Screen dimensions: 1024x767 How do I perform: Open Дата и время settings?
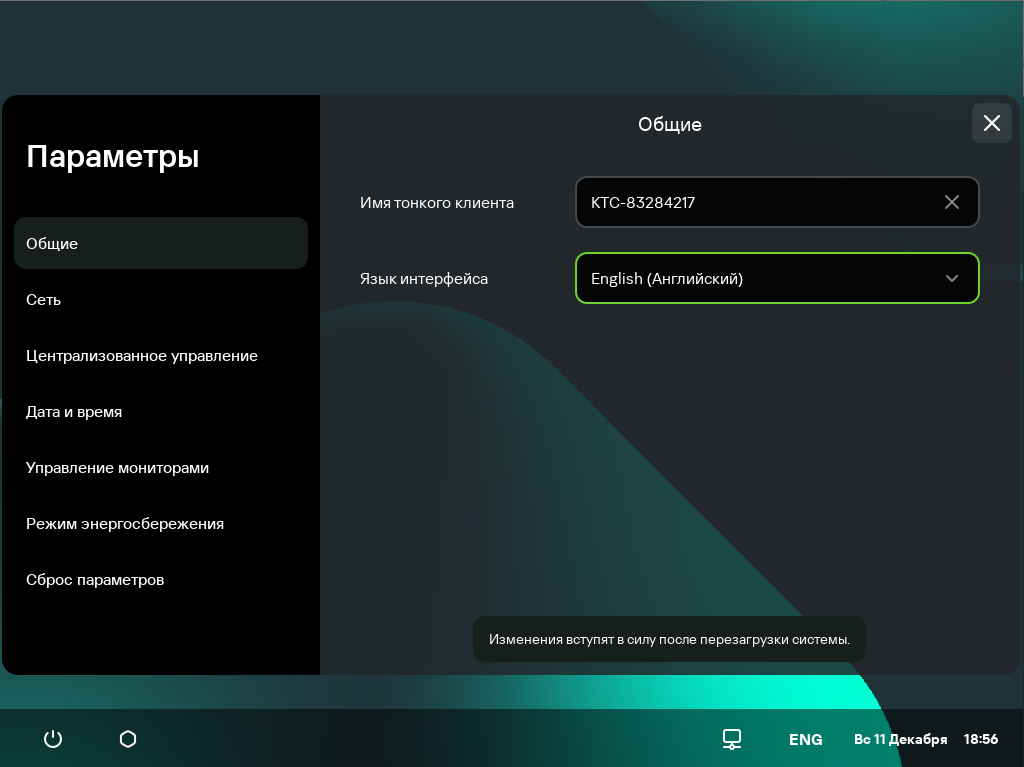coord(74,411)
